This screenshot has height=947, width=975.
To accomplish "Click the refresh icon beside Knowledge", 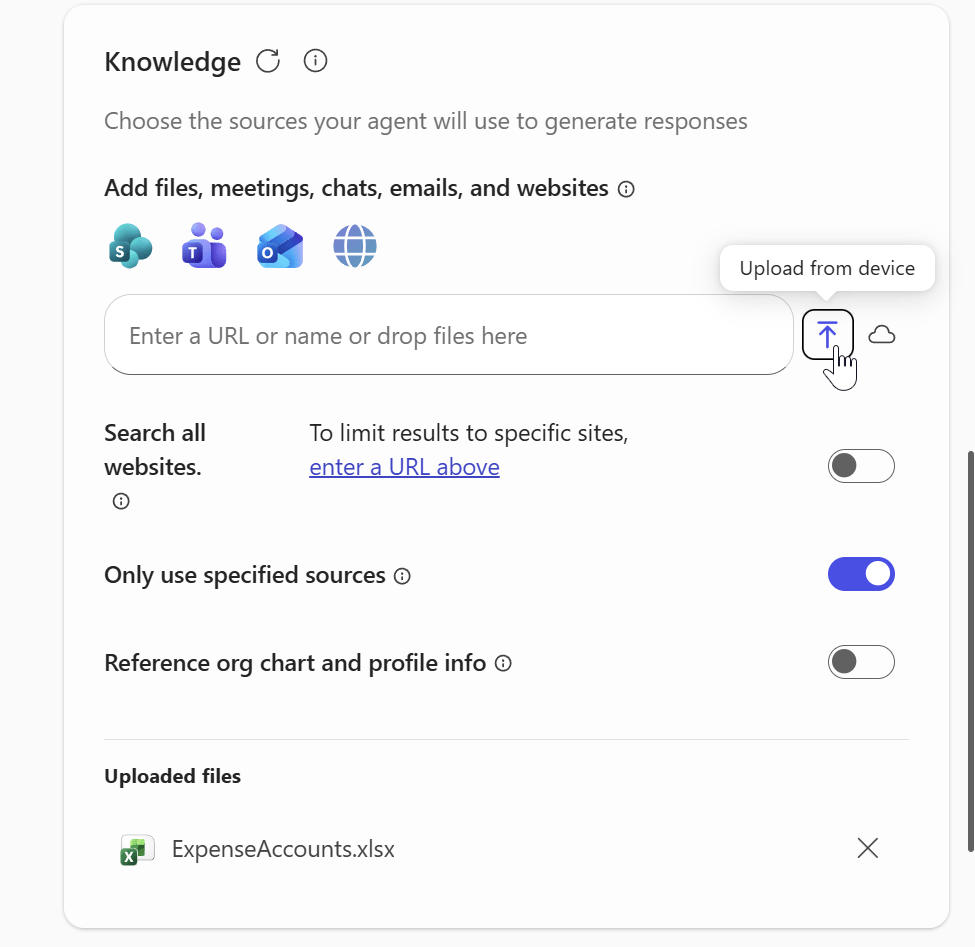I will click(x=267, y=61).
